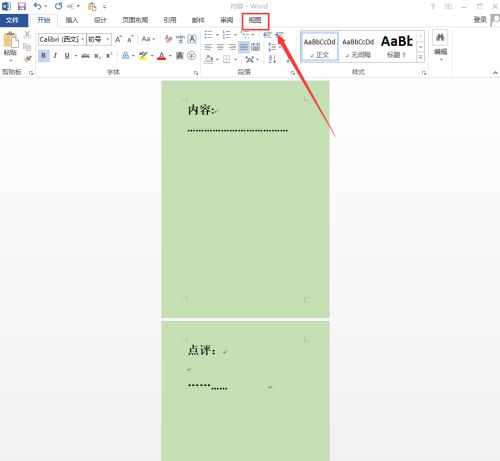Open the font size dropdown
Image resolution: width=500 pixels, height=461 pixels.
(99, 39)
